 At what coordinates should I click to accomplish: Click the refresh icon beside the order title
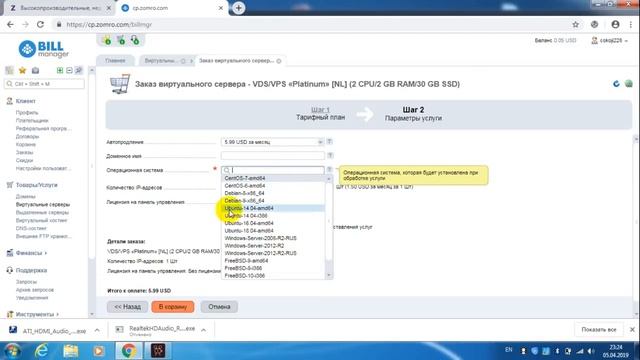[616, 84]
